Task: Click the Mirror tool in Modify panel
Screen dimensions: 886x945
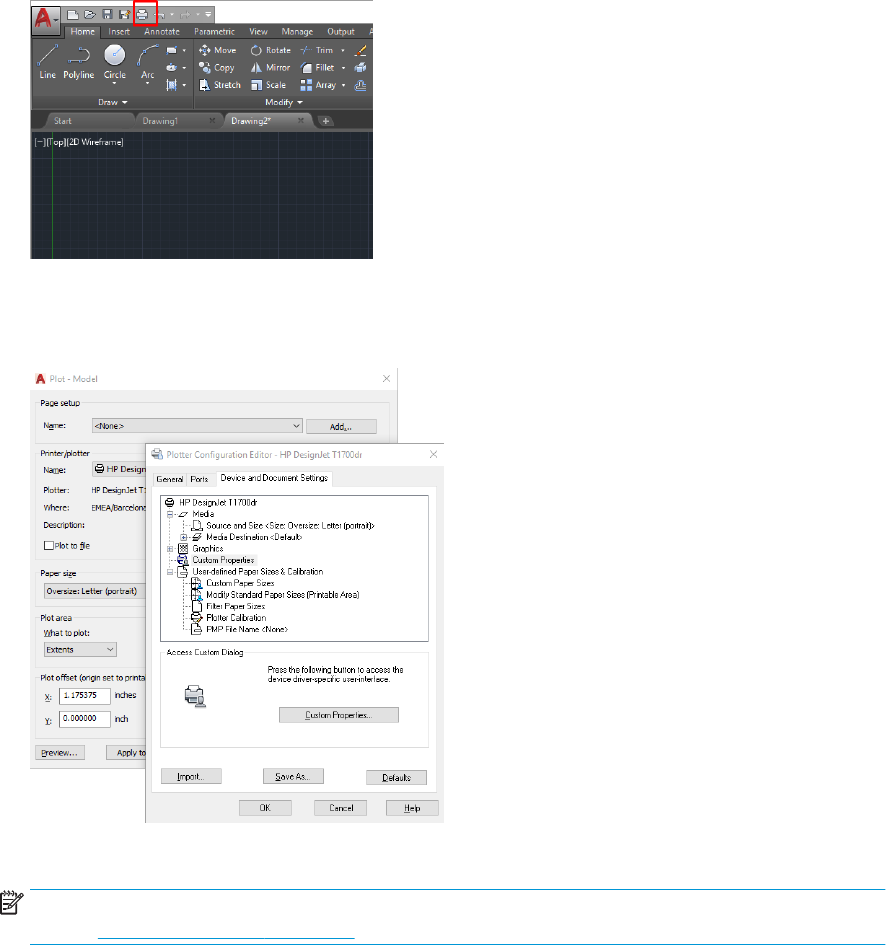Action: coord(271,68)
